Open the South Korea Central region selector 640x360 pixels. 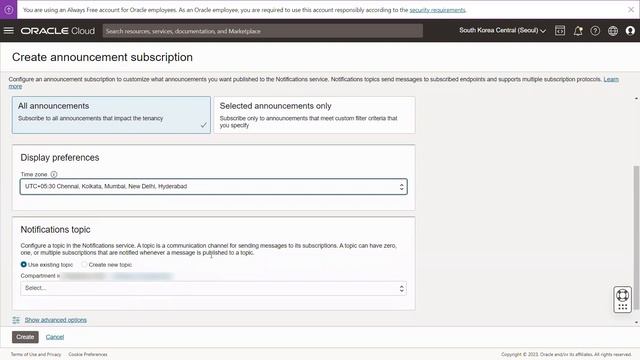point(502,31)
